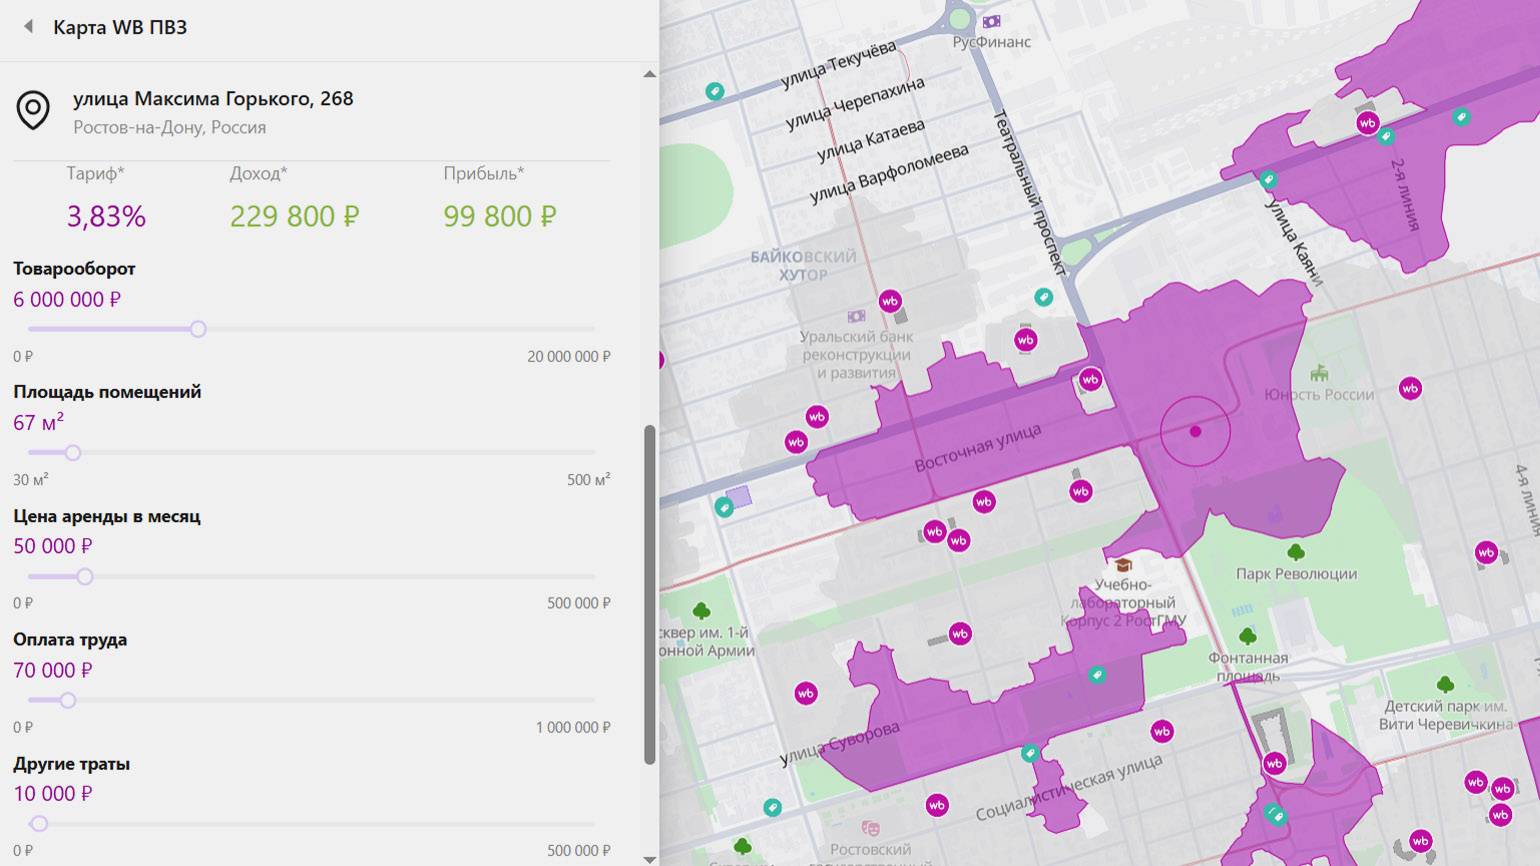Click the Площадь помещений slider handle
The image size is (1540, 866).
click(72, 453)
